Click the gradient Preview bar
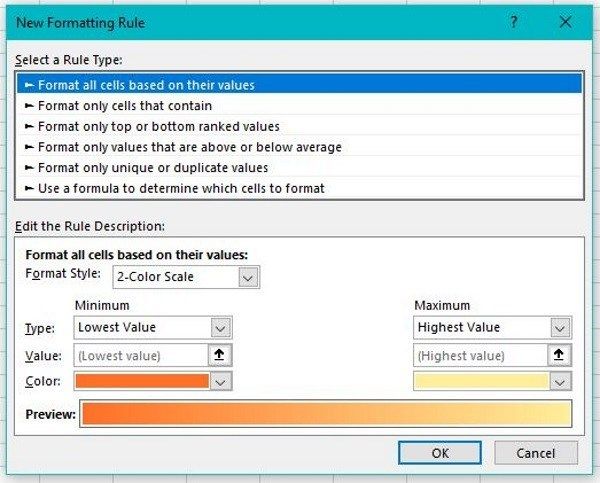This screenshot has width=600, height=483. [326, 414]
